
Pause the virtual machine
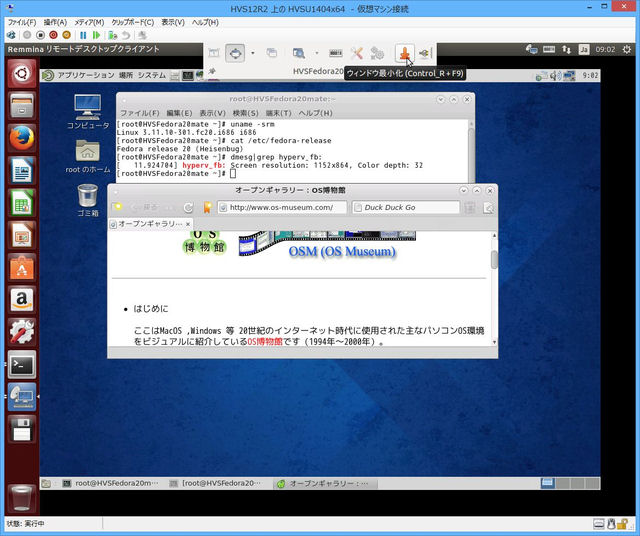coord(83,35)
